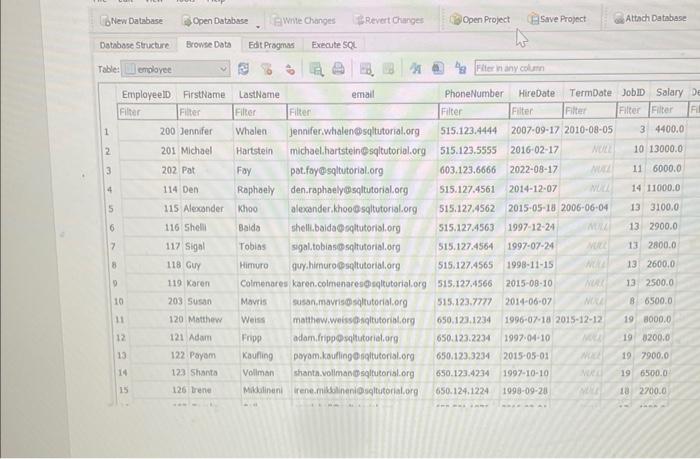
Task: Select row number 1 header
Action: [x=107, y=132]
